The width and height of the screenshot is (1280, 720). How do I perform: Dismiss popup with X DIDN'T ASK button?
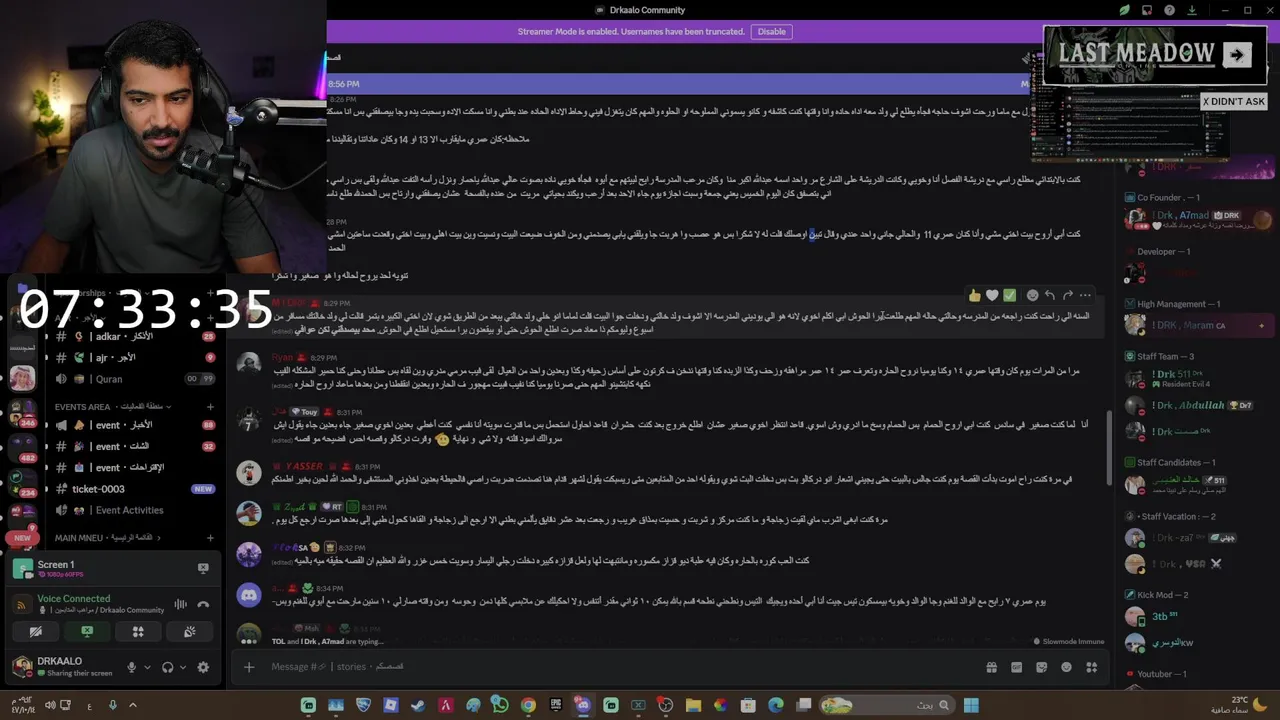pyautogui.click(x=1233, y=101)
